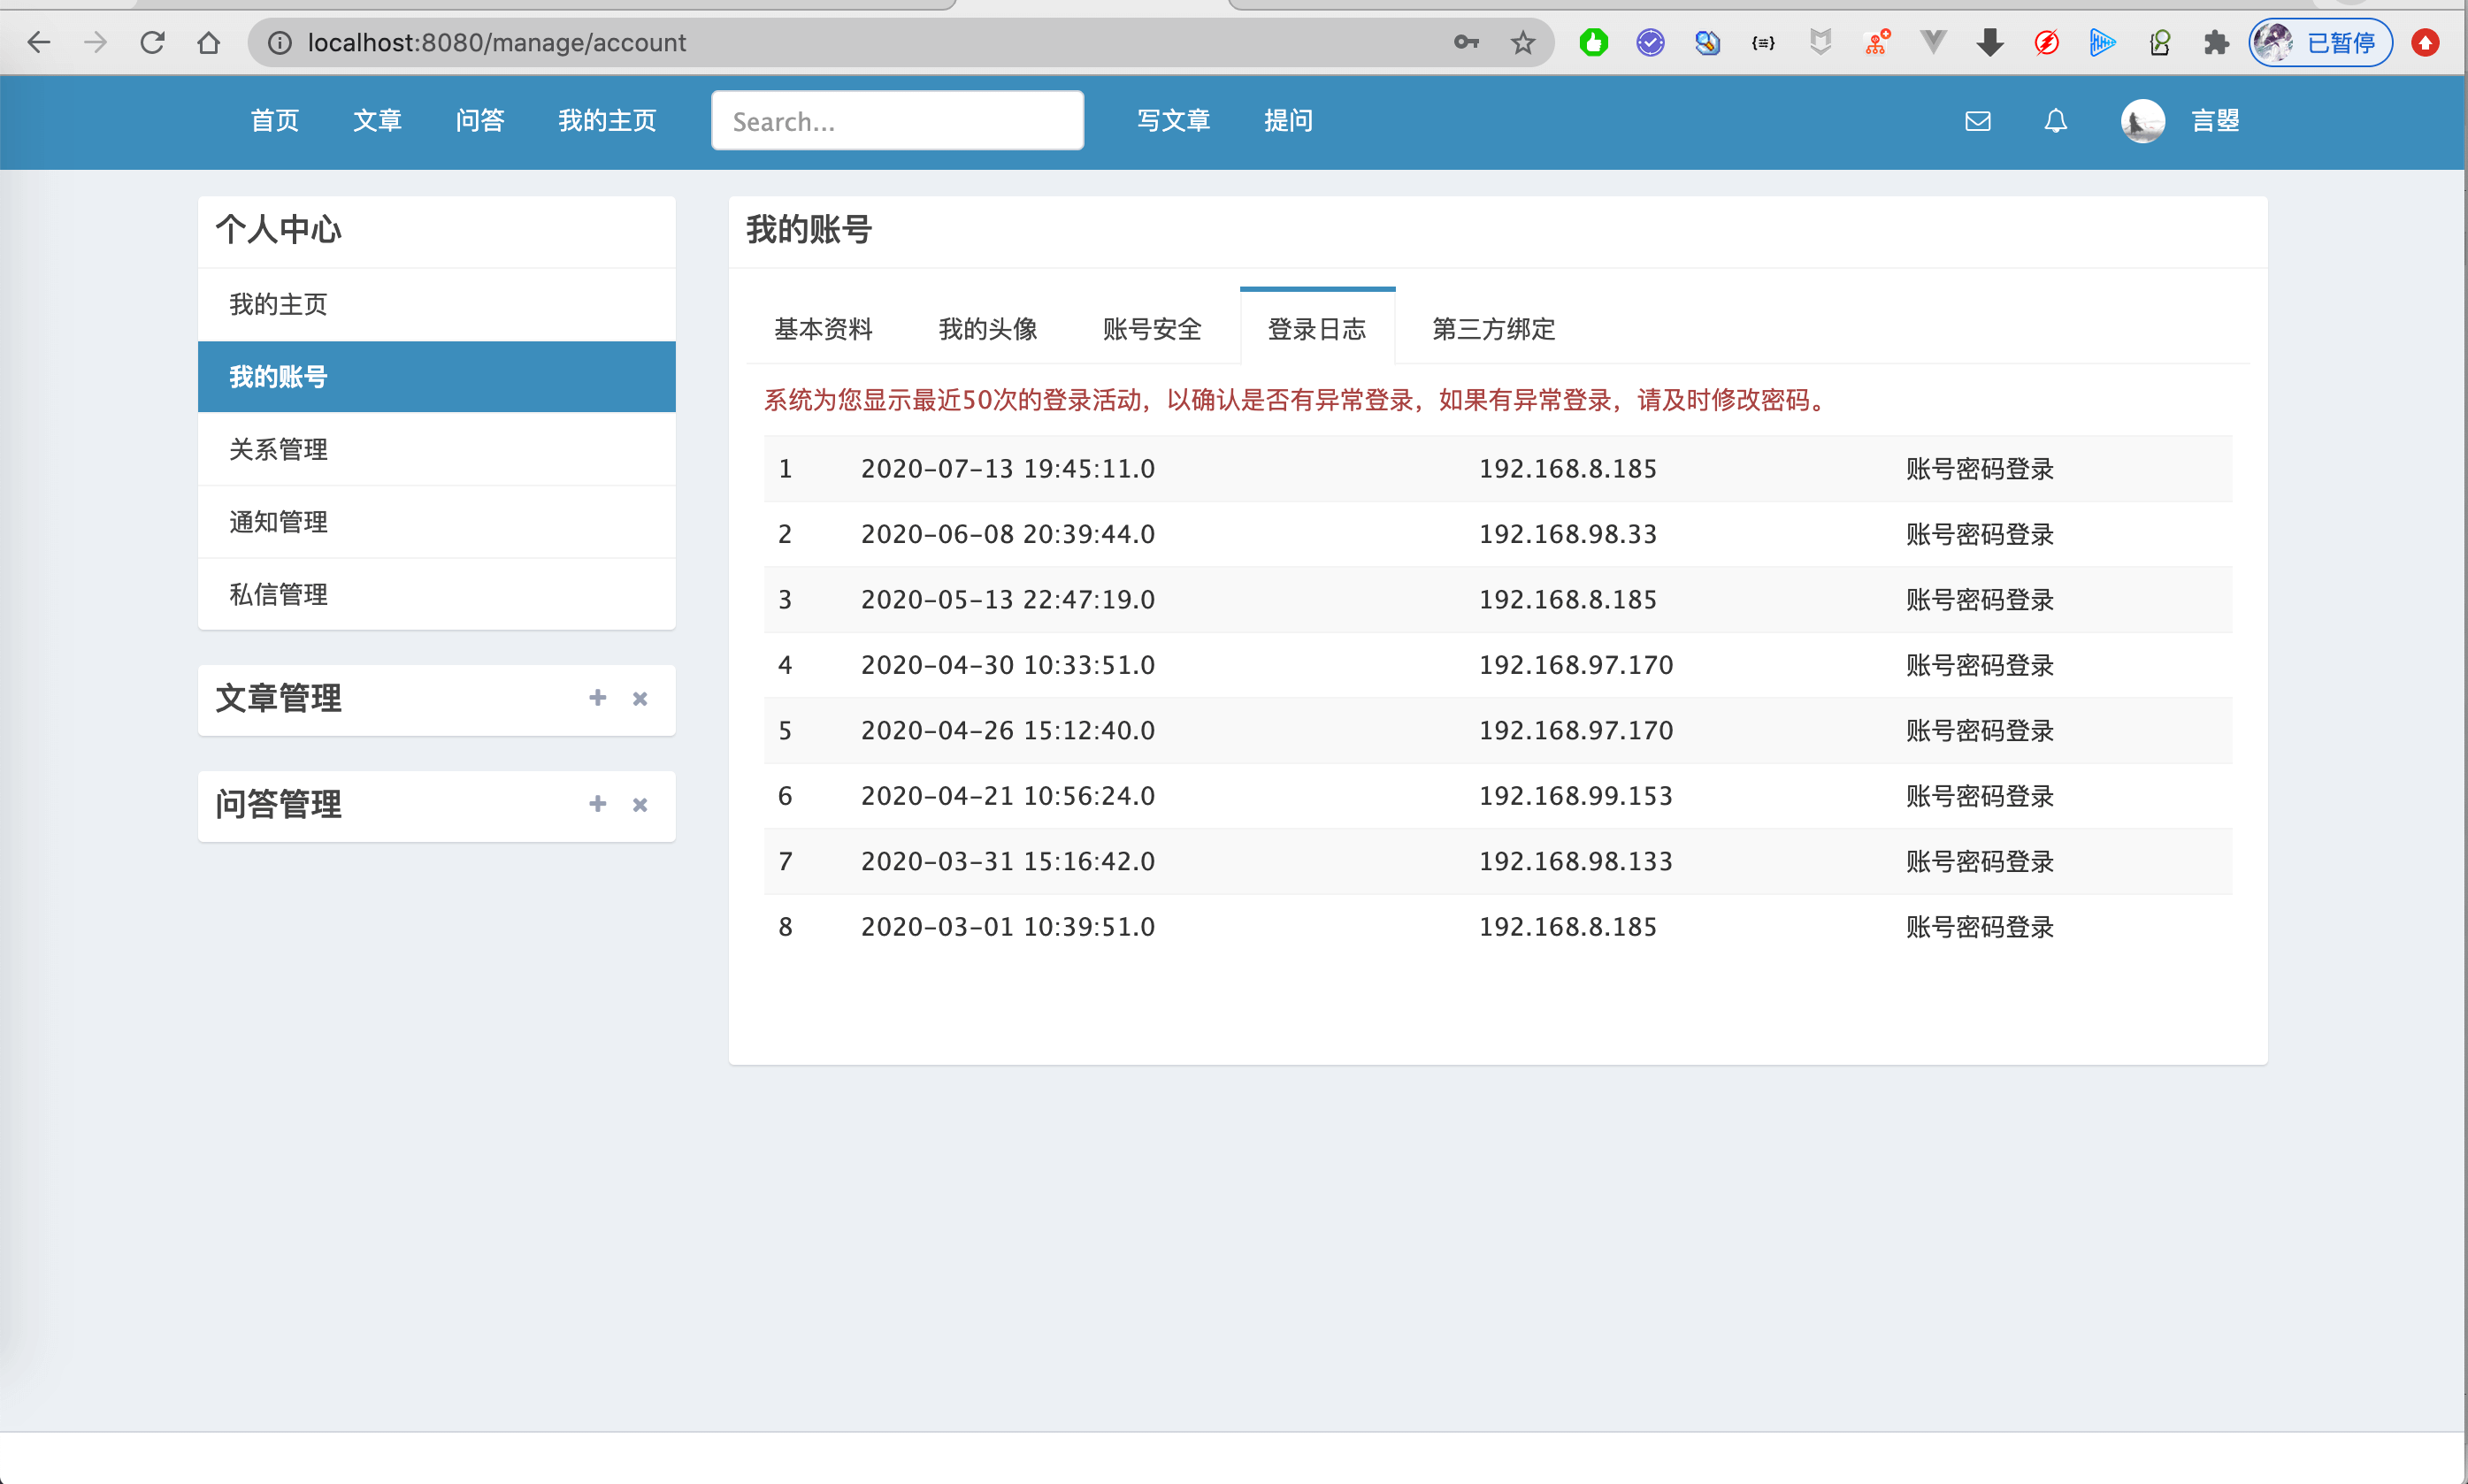Close the 文章管理 panel with x

click(x=640, y=699)
